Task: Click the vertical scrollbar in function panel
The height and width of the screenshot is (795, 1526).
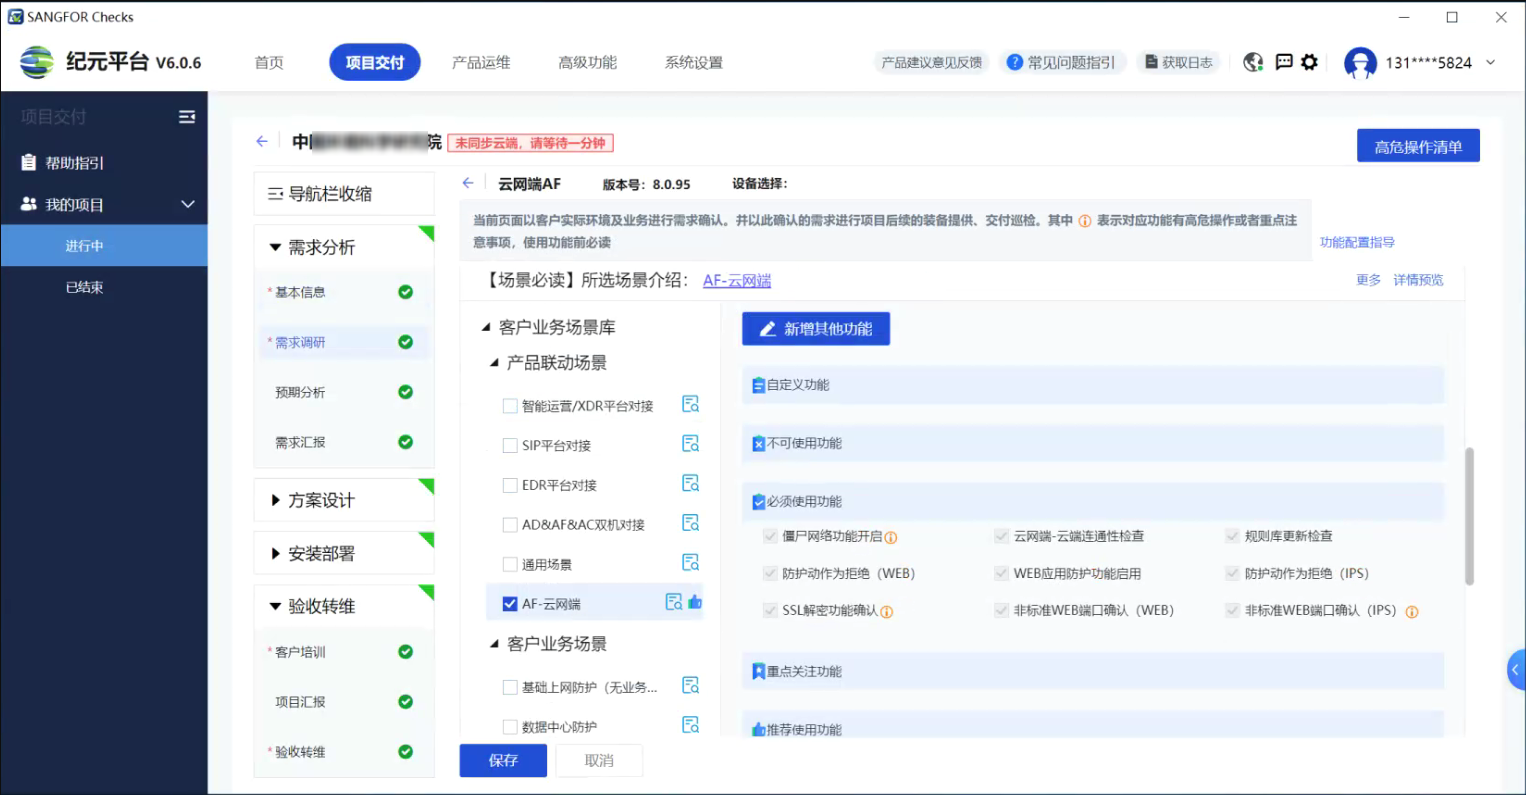Action: point(1468,515)
